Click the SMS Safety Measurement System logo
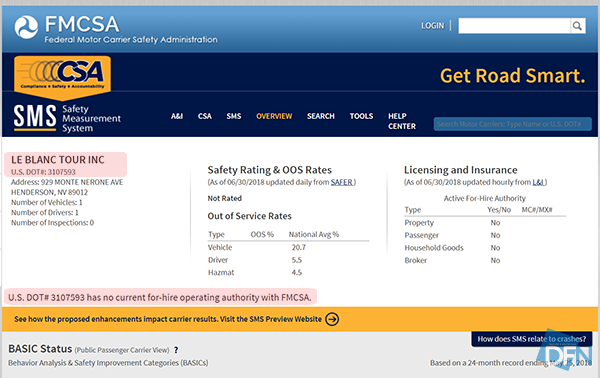600x378 pixels. click(x=67, y=118)
